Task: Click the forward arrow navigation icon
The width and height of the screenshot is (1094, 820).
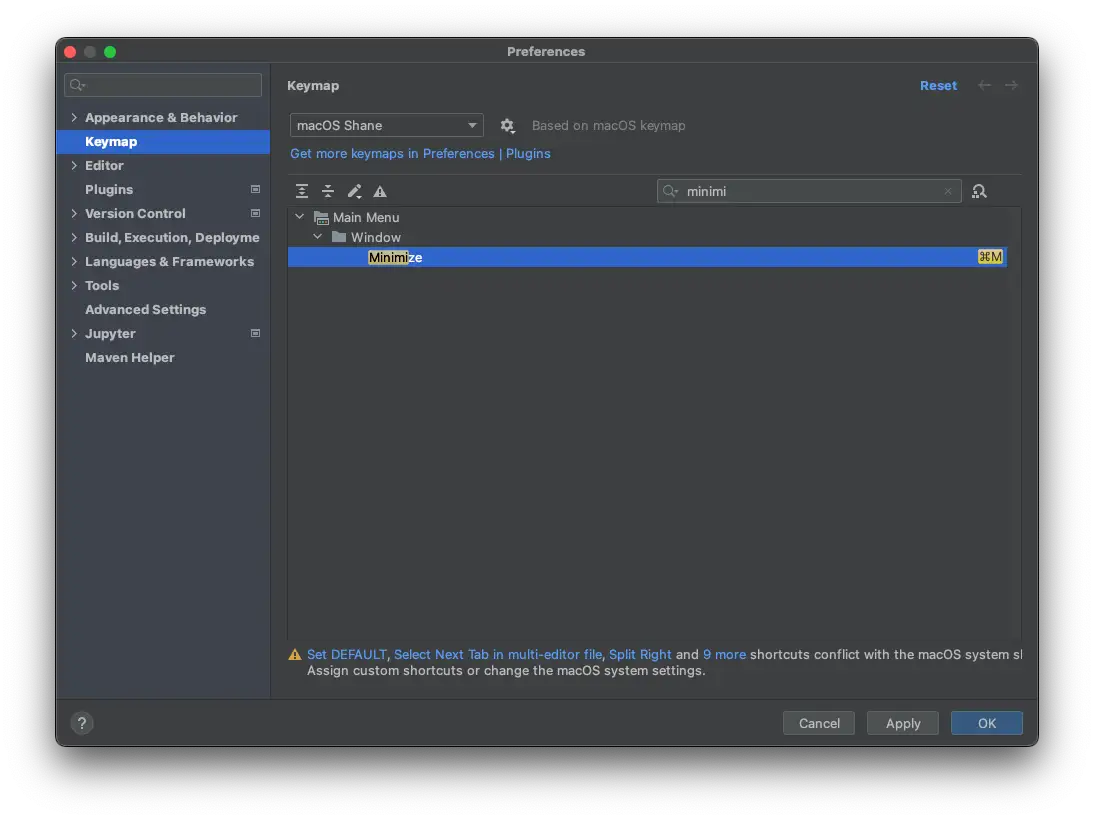Action: tap(1011, 85)
